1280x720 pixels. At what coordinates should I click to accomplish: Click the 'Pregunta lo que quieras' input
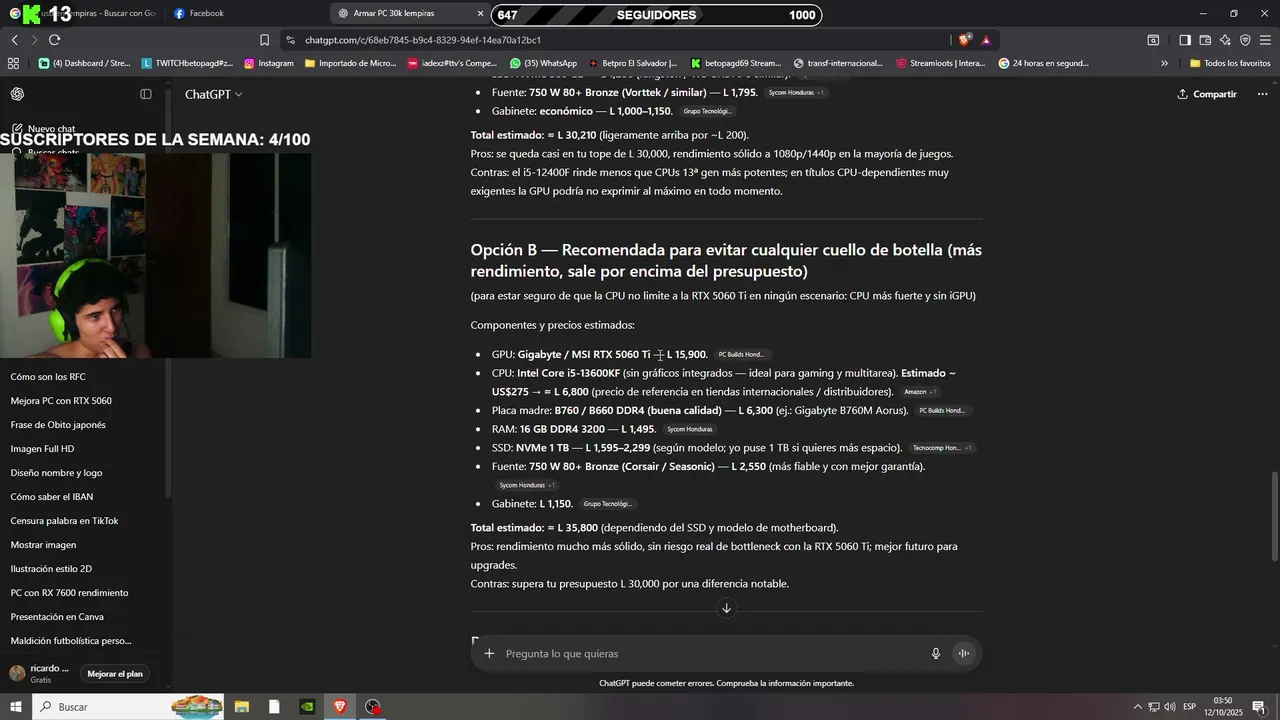coord(710,653)
